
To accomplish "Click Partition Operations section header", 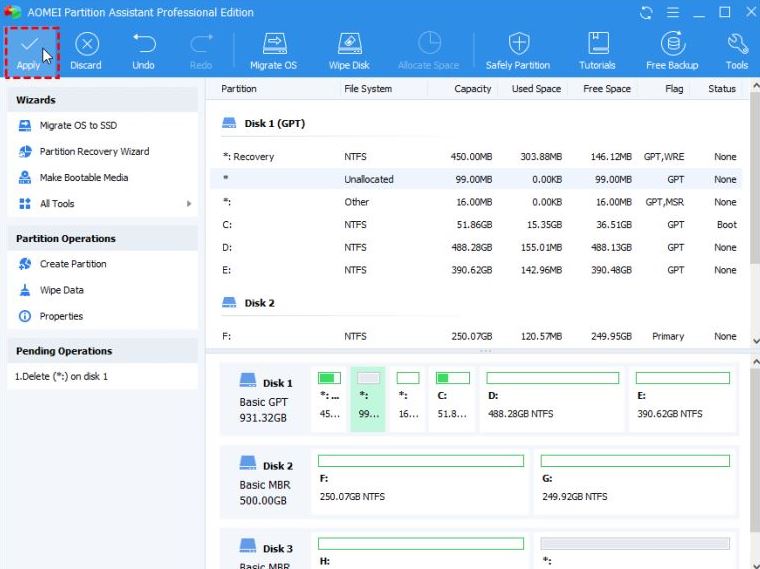I will tap(102, 238).
